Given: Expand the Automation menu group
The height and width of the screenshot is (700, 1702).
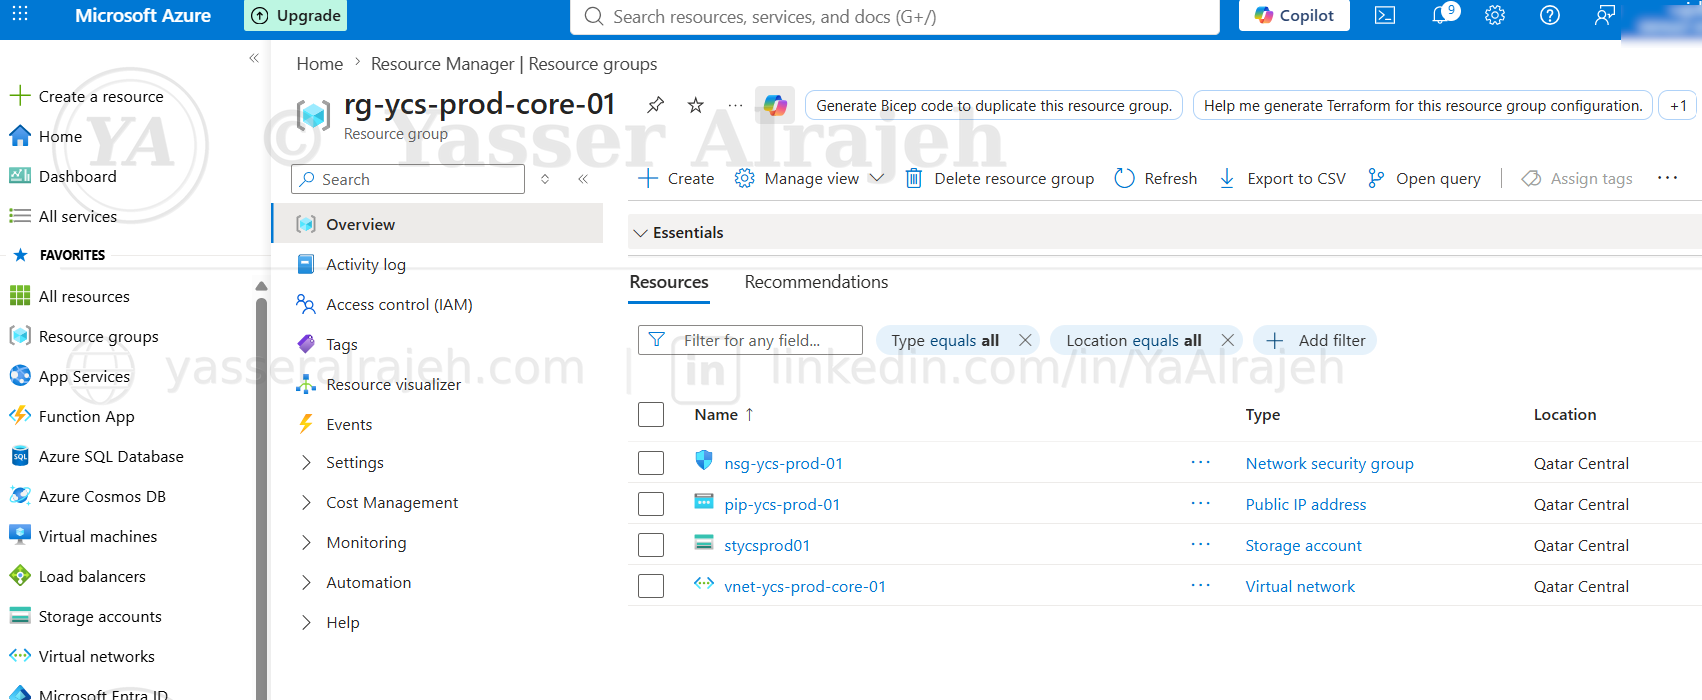Looking at the screenshot, I should tap(306, 582).
